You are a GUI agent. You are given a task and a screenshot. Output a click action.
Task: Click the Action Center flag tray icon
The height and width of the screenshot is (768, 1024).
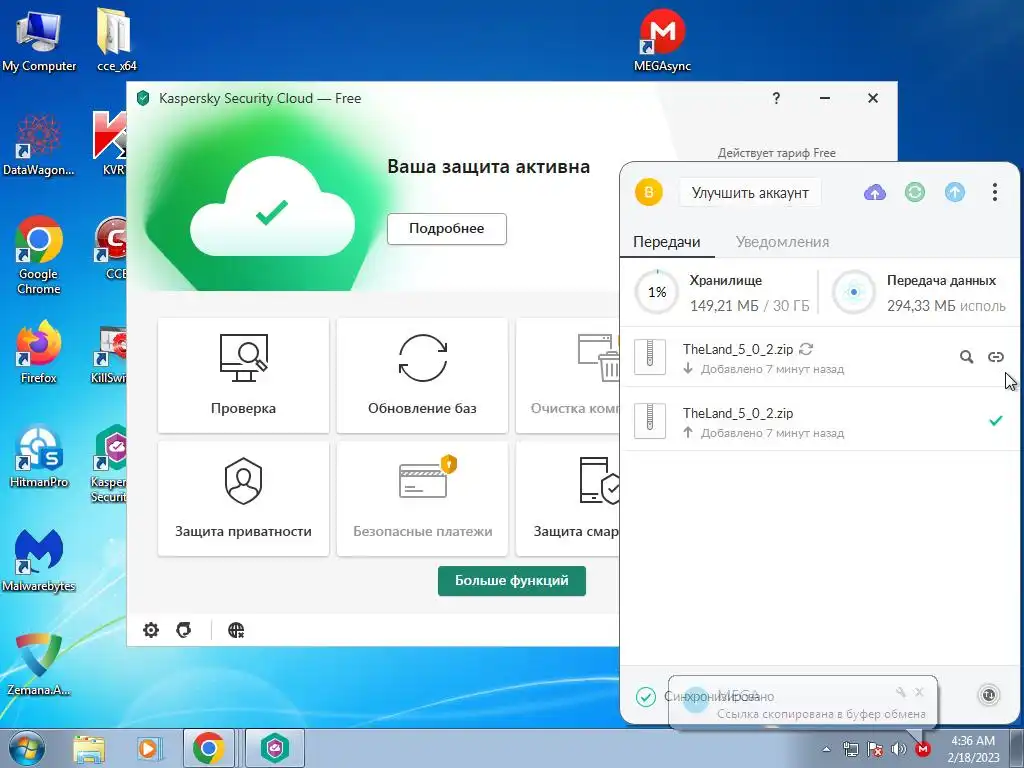pos(874,749)
